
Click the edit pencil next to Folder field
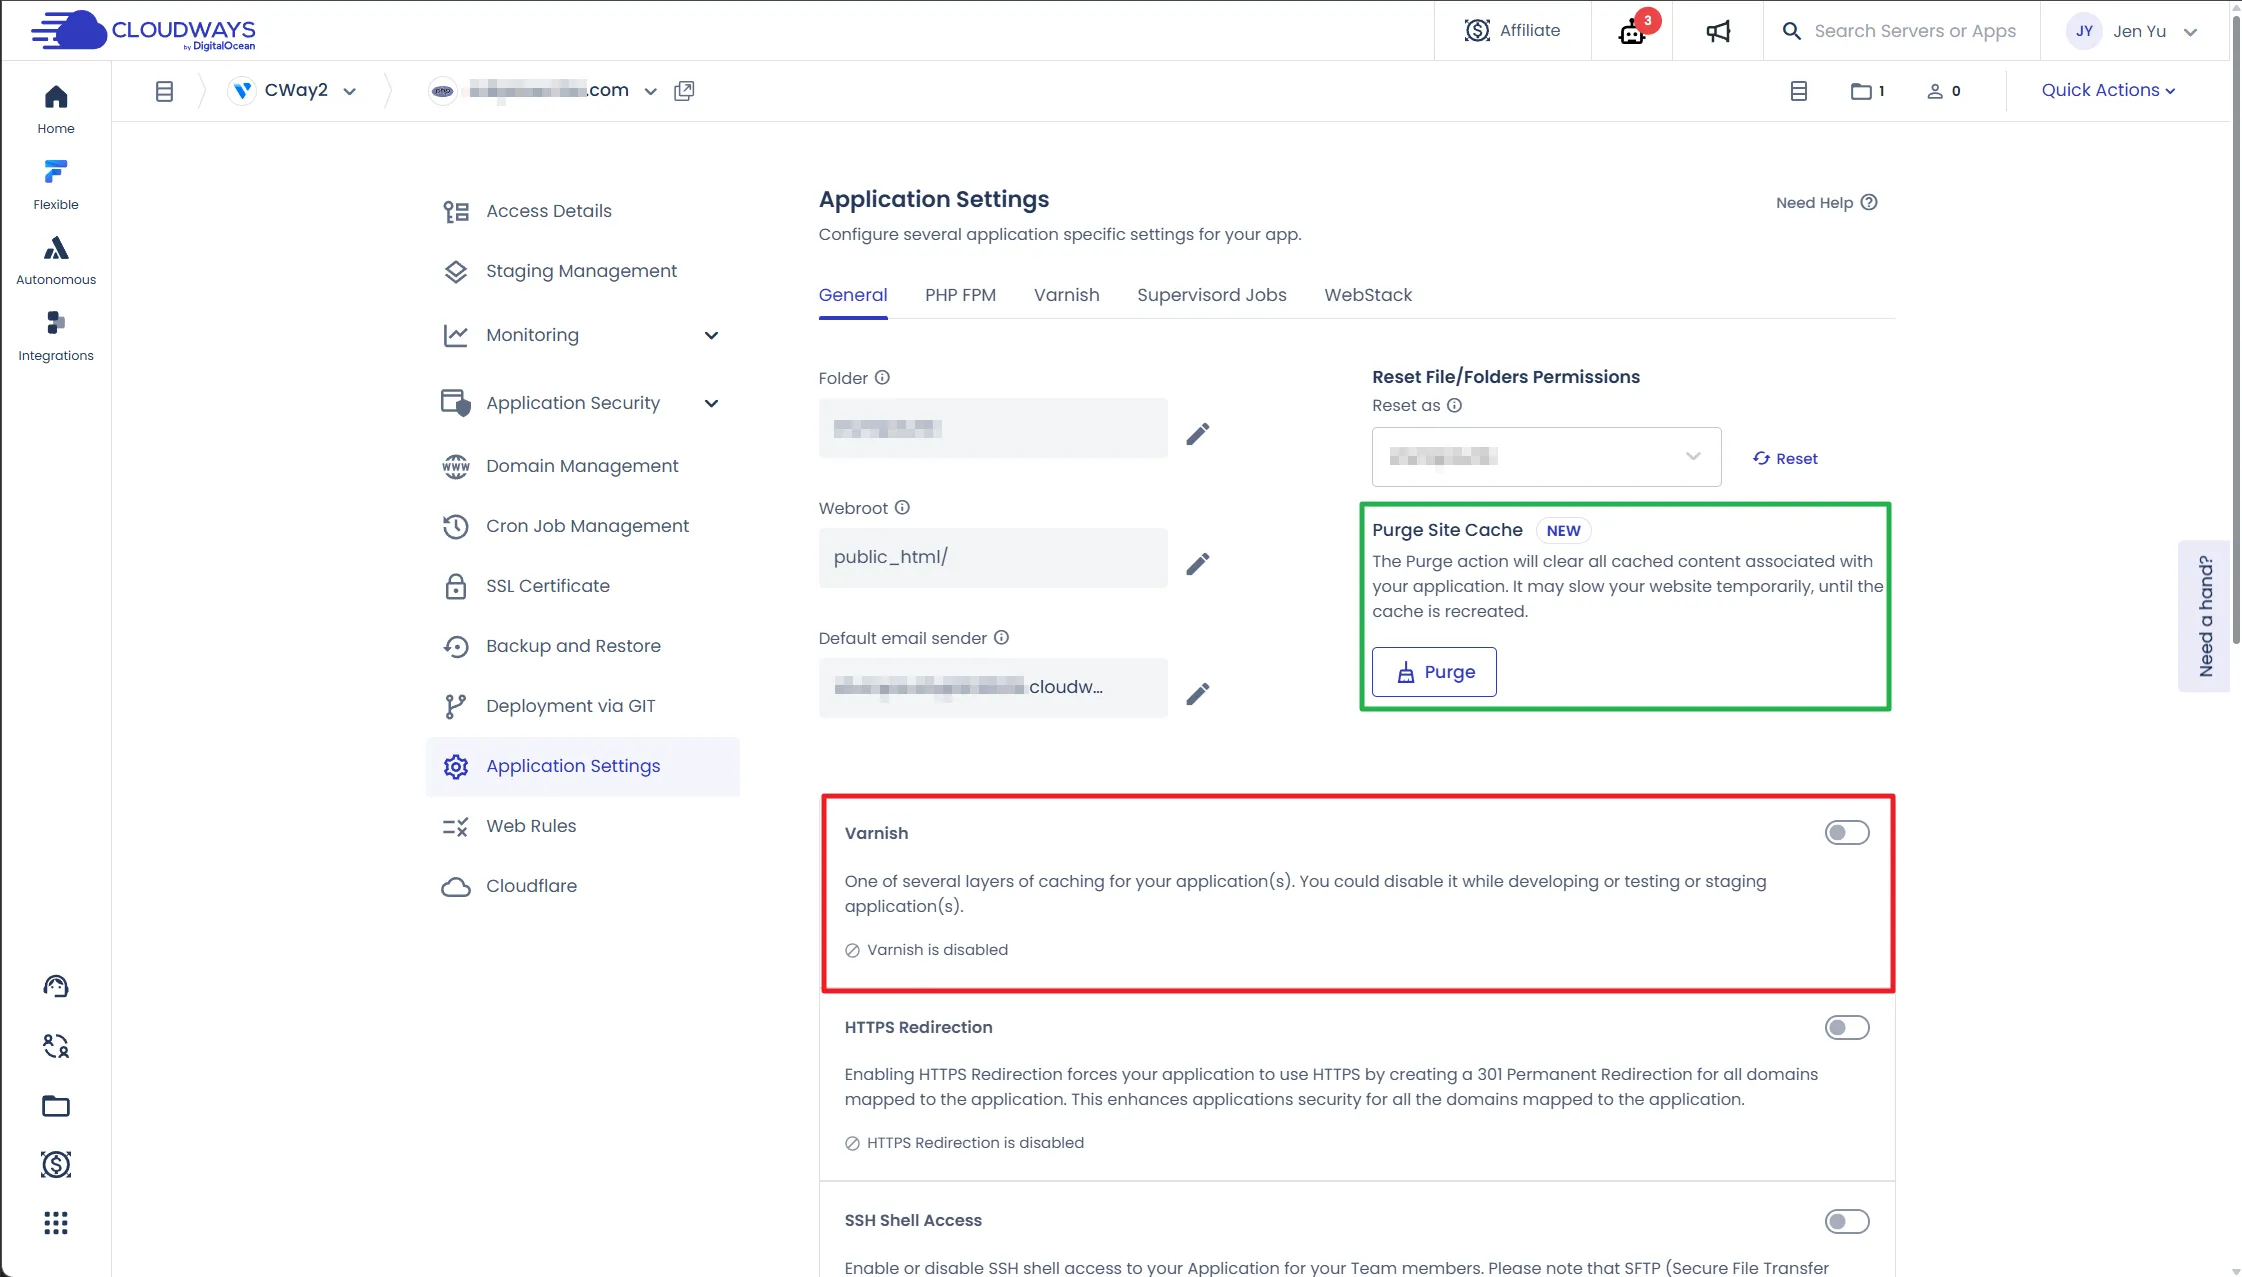point(1197,434)
